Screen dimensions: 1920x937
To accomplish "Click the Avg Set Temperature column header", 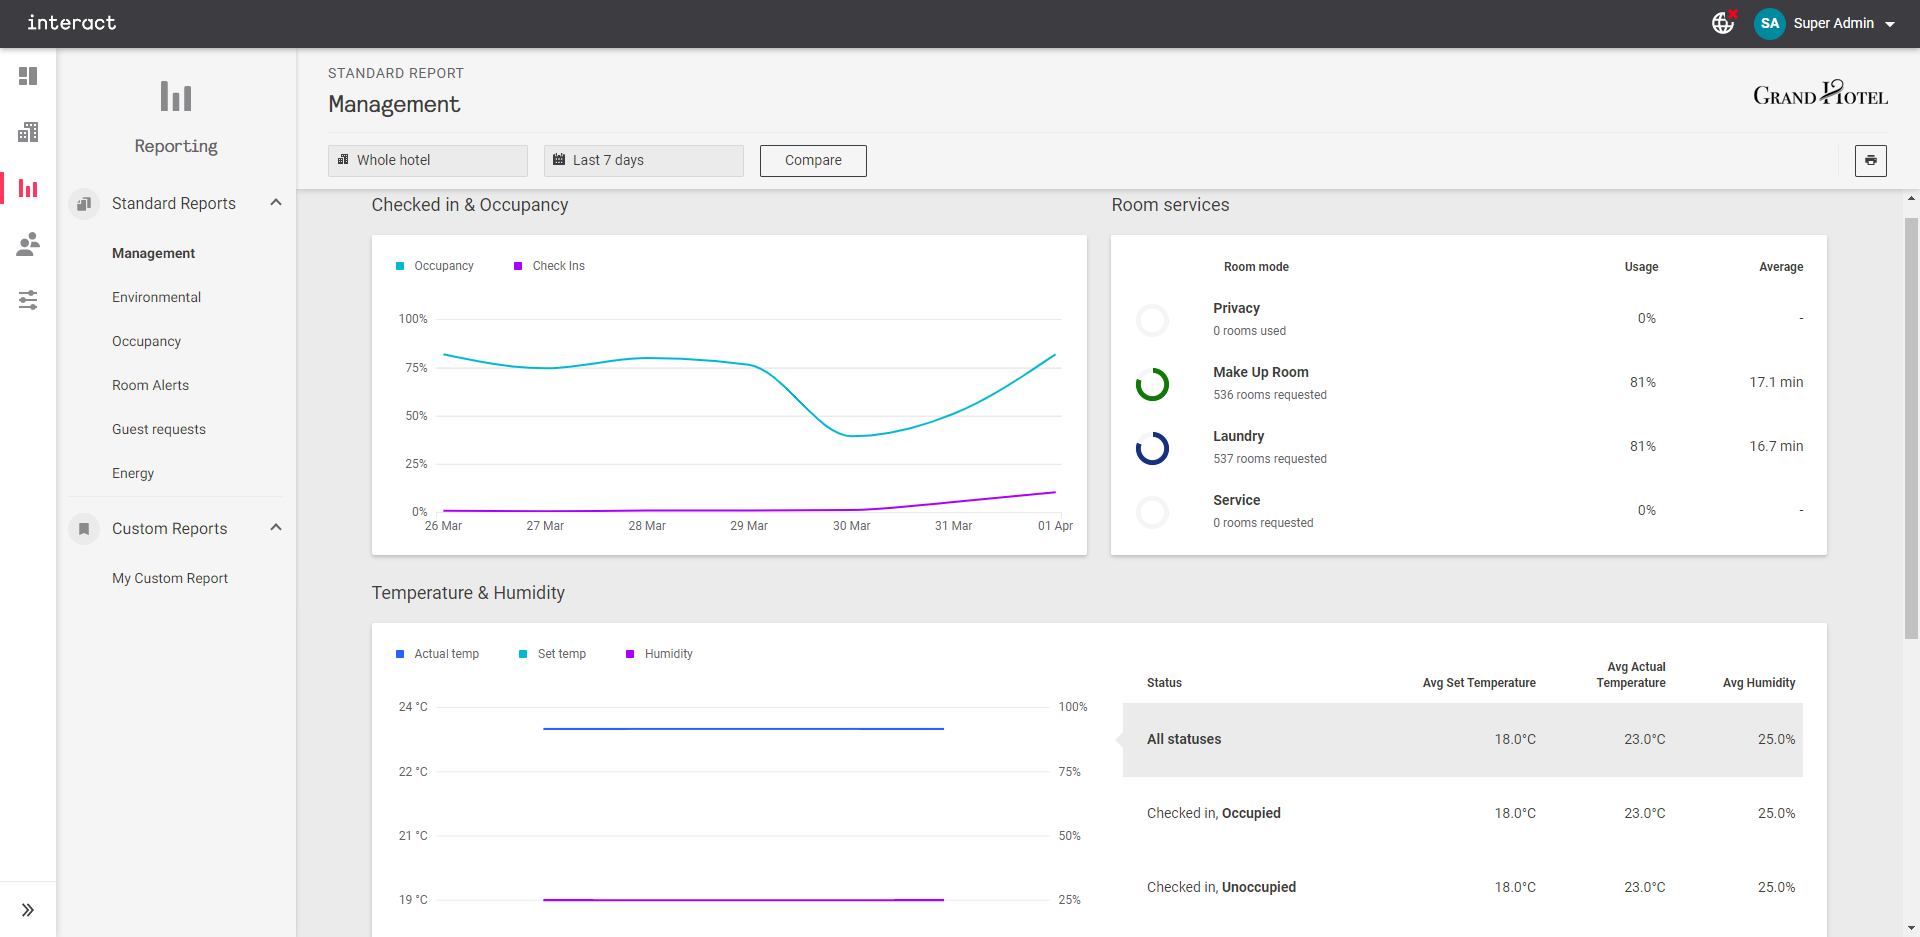I will (x=1479, y=683).
